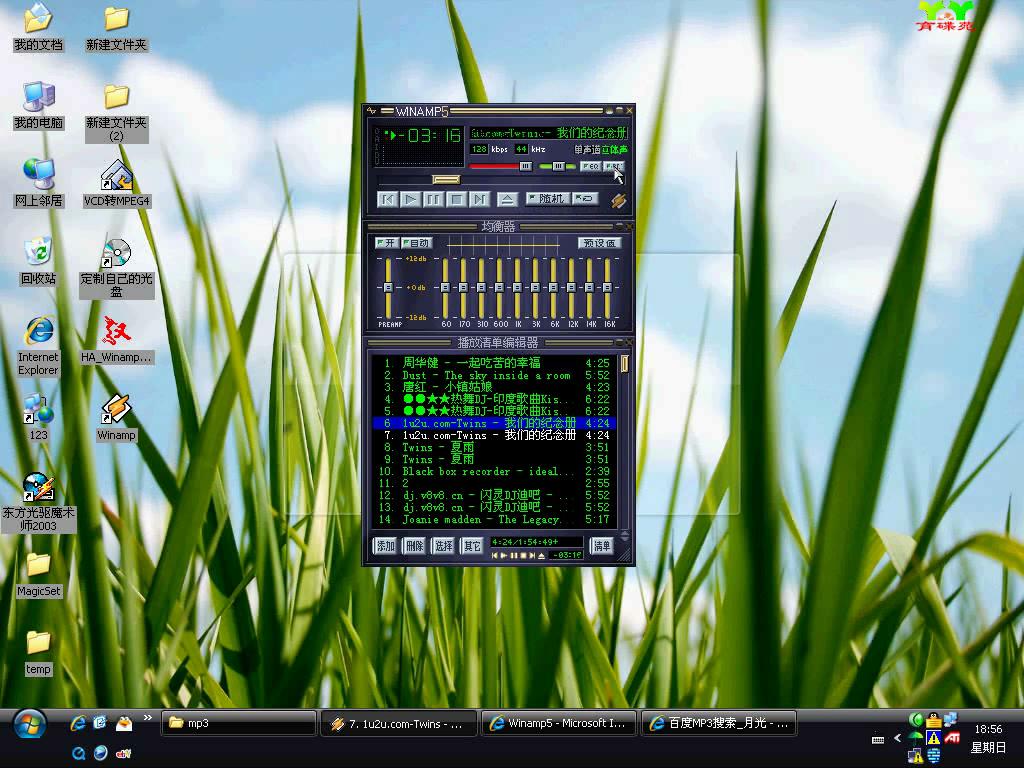The height and width of the screenshot is (768, 1024).
Task: Open Winamp main menu icon in title bar
Action: 372,111
